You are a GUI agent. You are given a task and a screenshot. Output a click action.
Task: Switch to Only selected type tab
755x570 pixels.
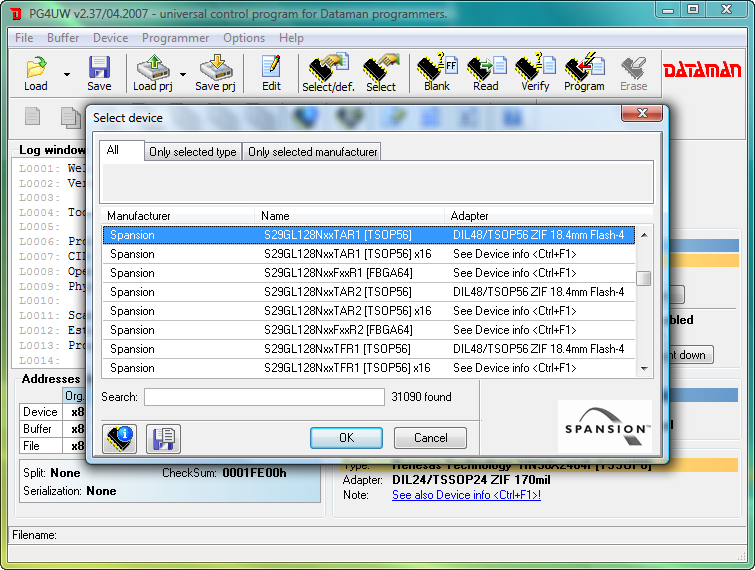coord(192,152)
